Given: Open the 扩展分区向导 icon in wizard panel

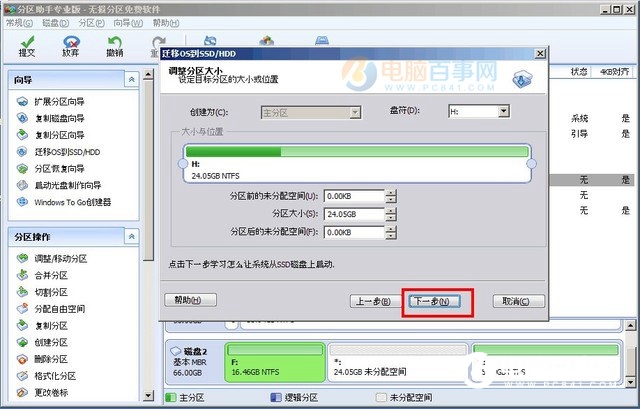Looking at the screenshot, I should [22, 102].
